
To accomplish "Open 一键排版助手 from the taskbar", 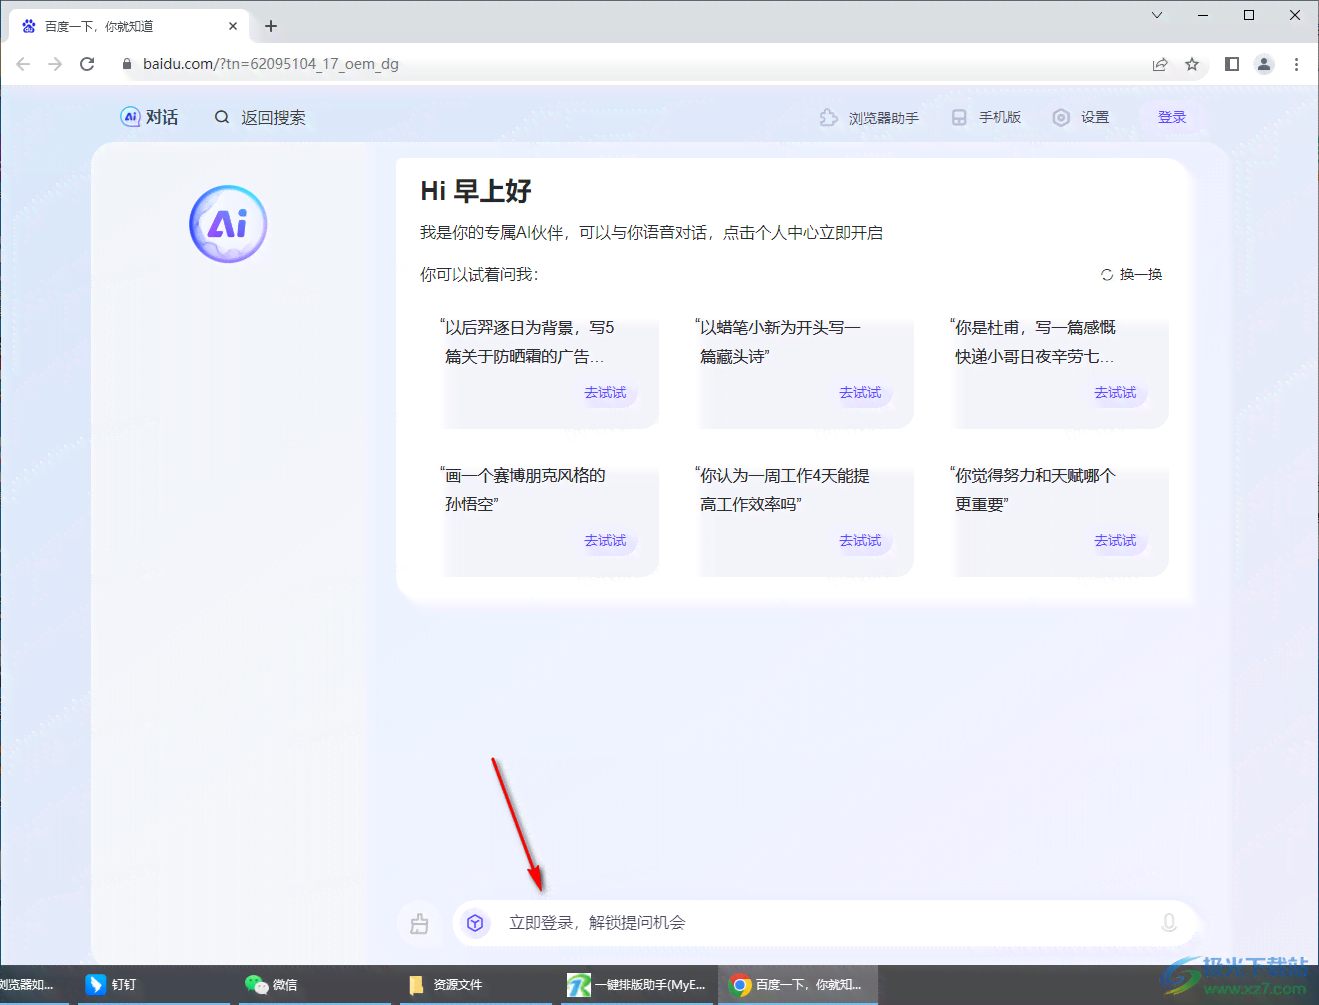I will (637, 985).
